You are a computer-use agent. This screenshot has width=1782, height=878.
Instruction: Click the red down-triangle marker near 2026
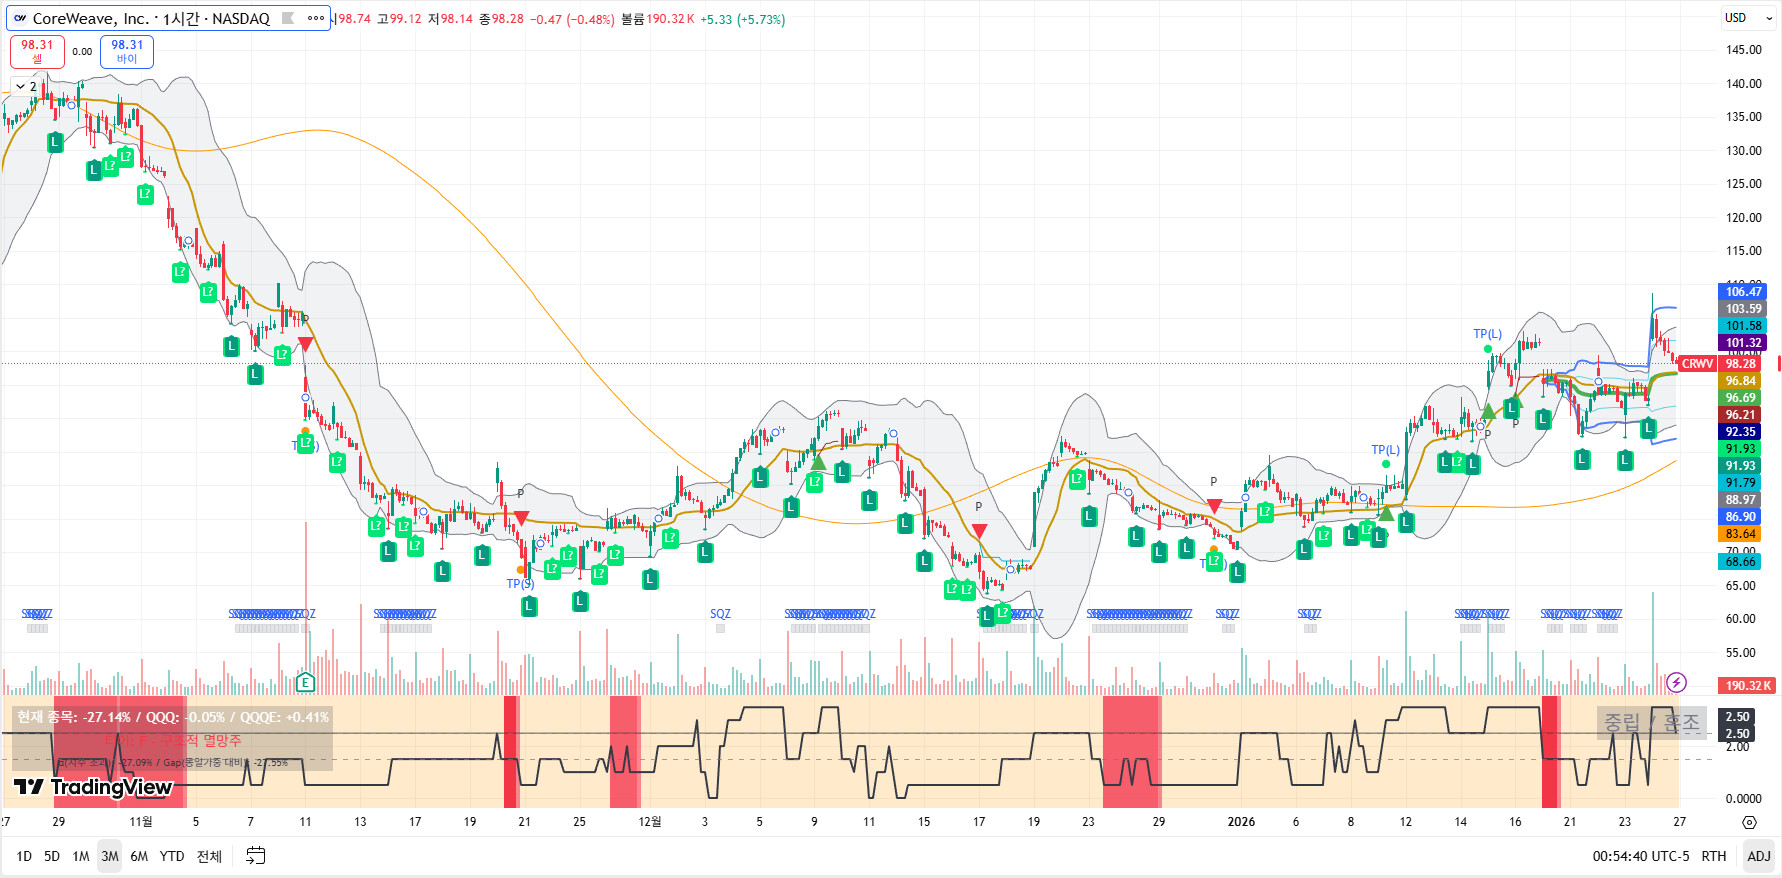[1214, 507]
